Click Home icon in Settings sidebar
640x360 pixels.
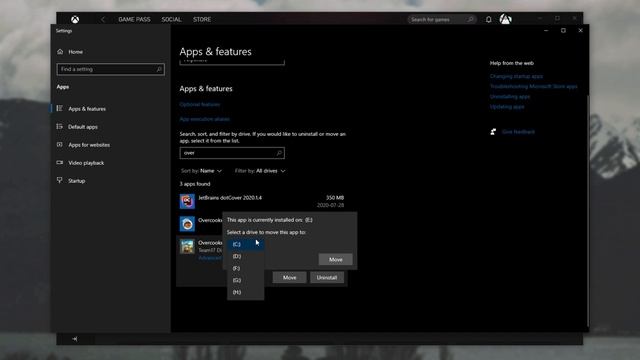click(x=60, y=51)
